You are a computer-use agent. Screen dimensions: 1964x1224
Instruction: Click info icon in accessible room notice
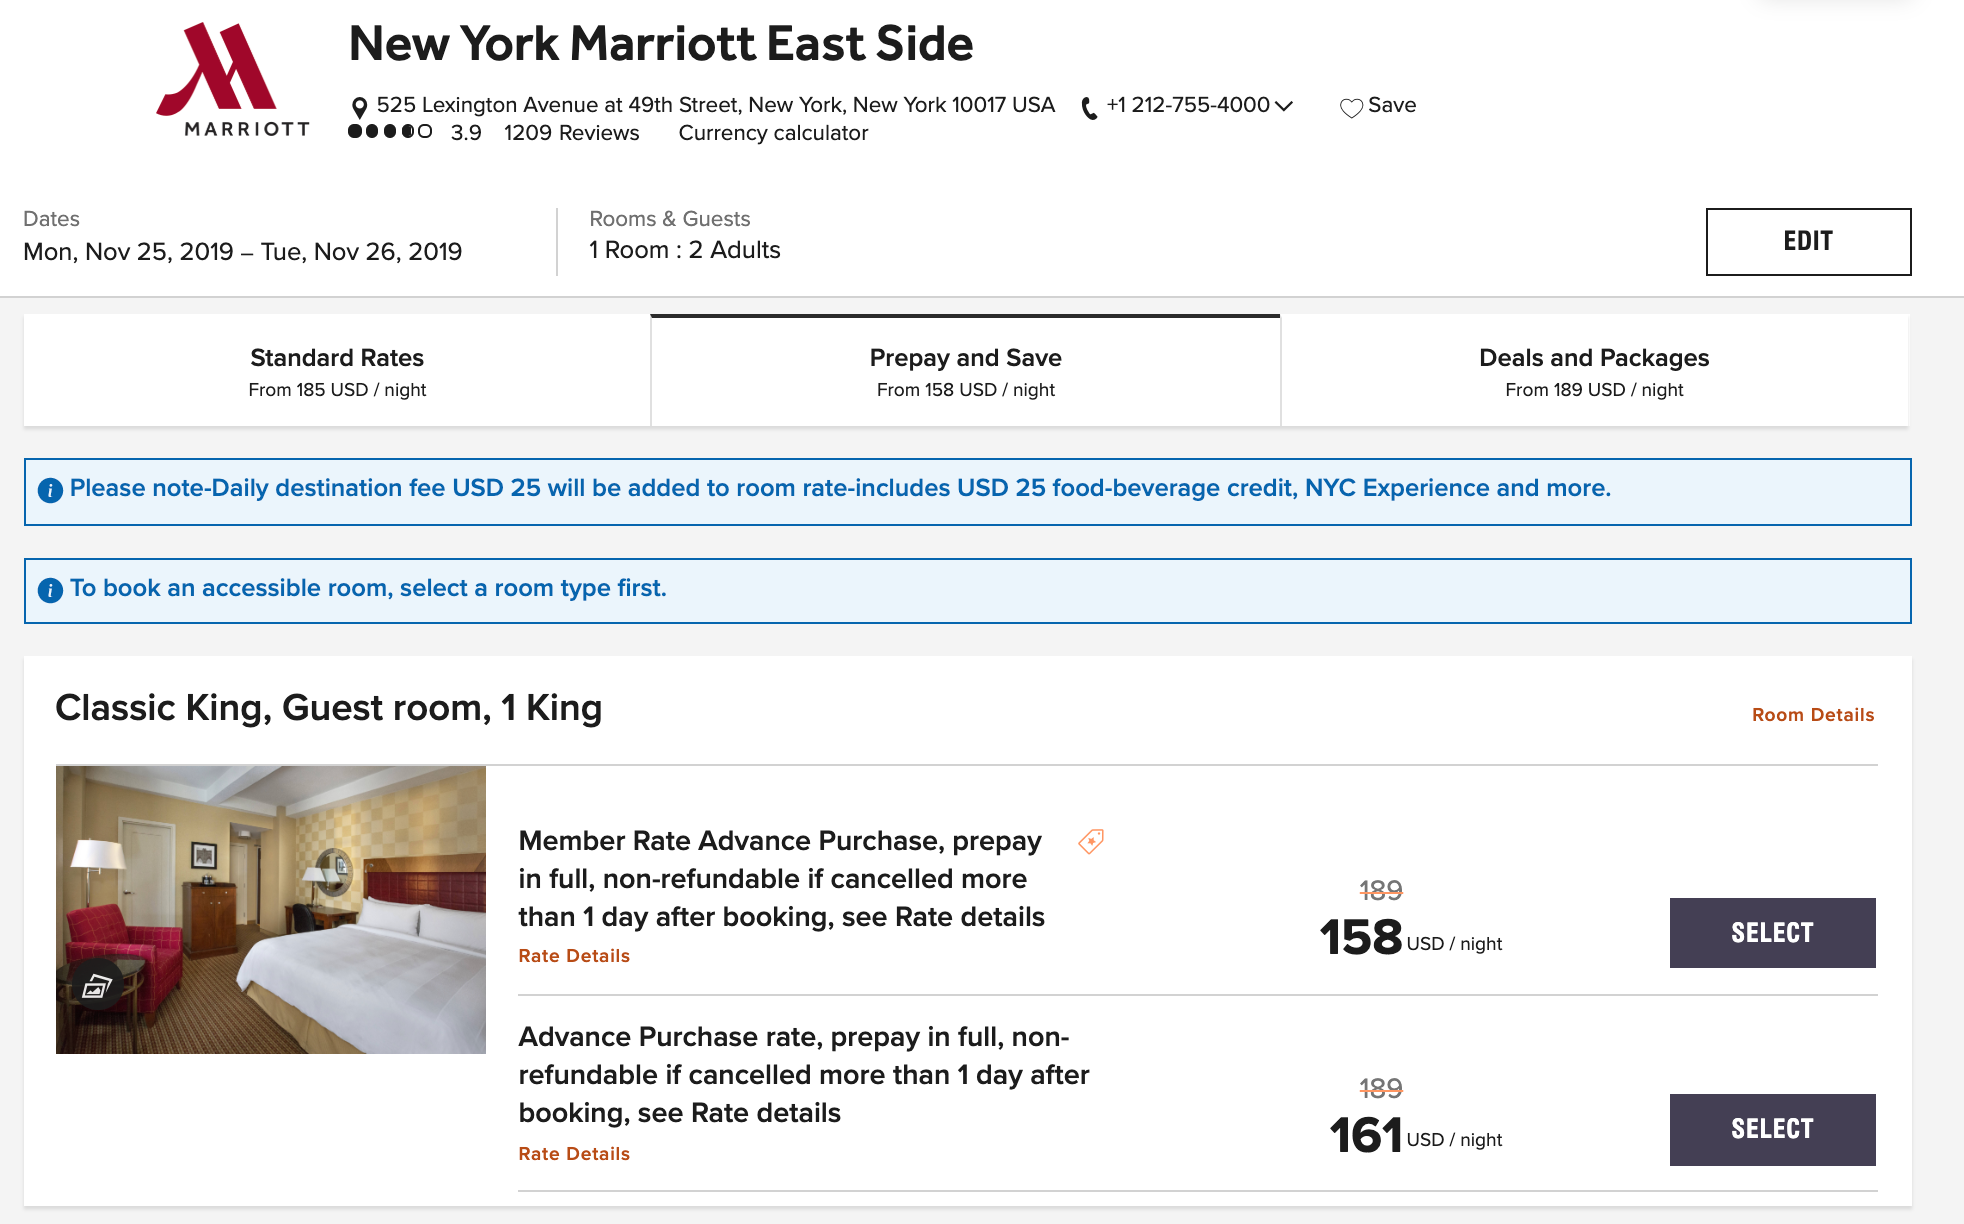[x=50, y=590]
